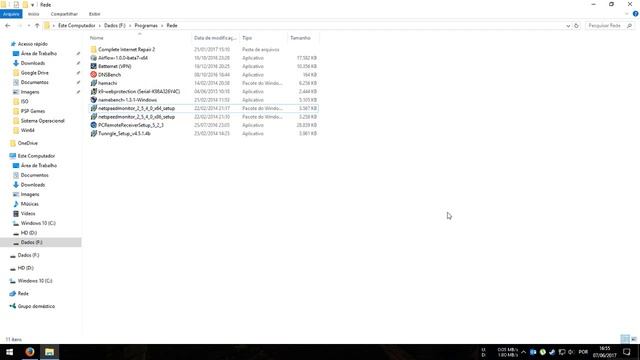640x360 pixels.
Task: Open Steam icon in system tray
Action: [552, 352]
